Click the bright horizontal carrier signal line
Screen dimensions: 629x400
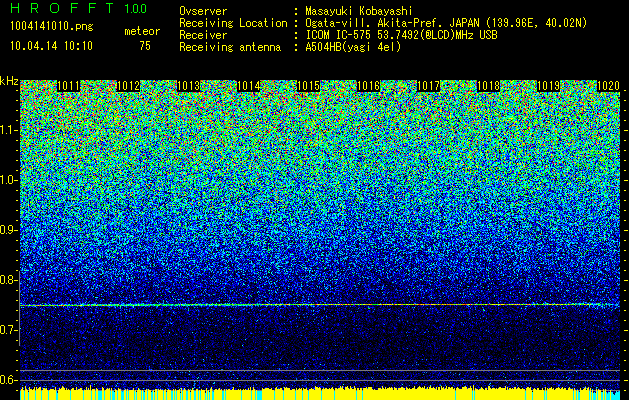[x=320, y=305]
